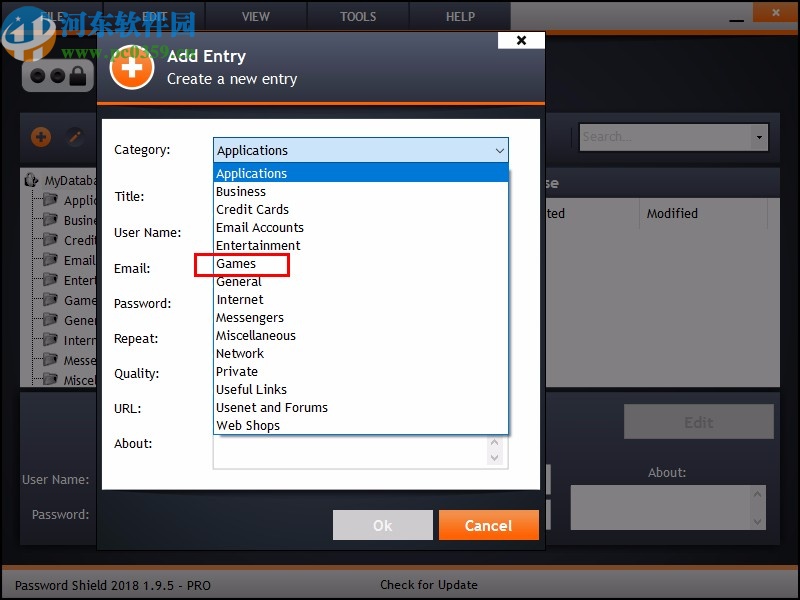The height and width of the screenshot is (600, 800).
Task: Select Credit Cards in the category list
Action: [361, 209]
